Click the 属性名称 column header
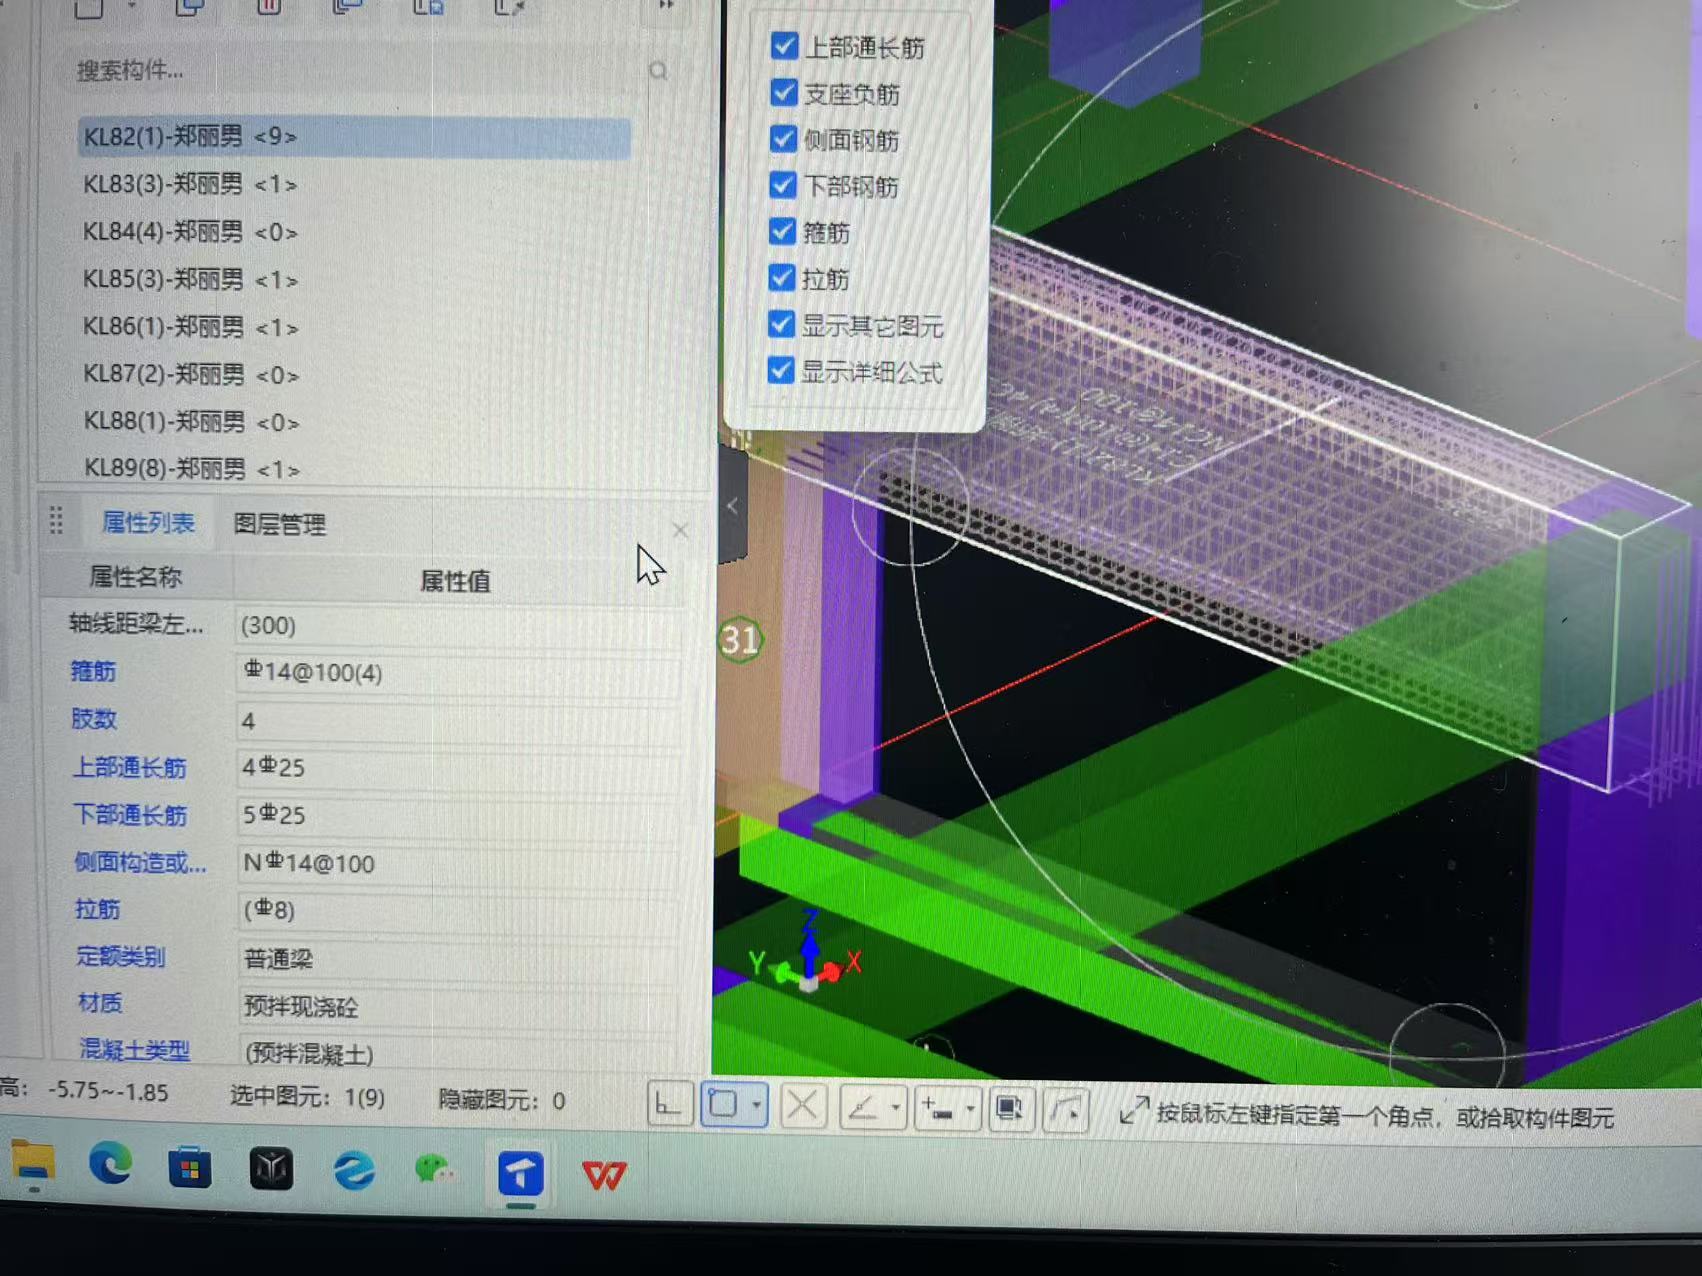This screenshot has height=1276, width=1702. pos(135,577)
